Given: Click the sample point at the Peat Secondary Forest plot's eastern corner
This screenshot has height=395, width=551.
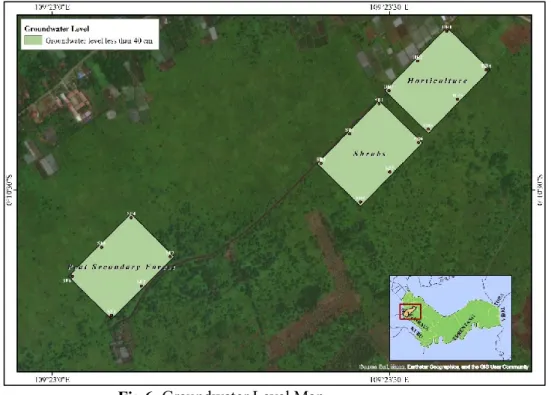Looking at the screenshot, I should (170, 256).
